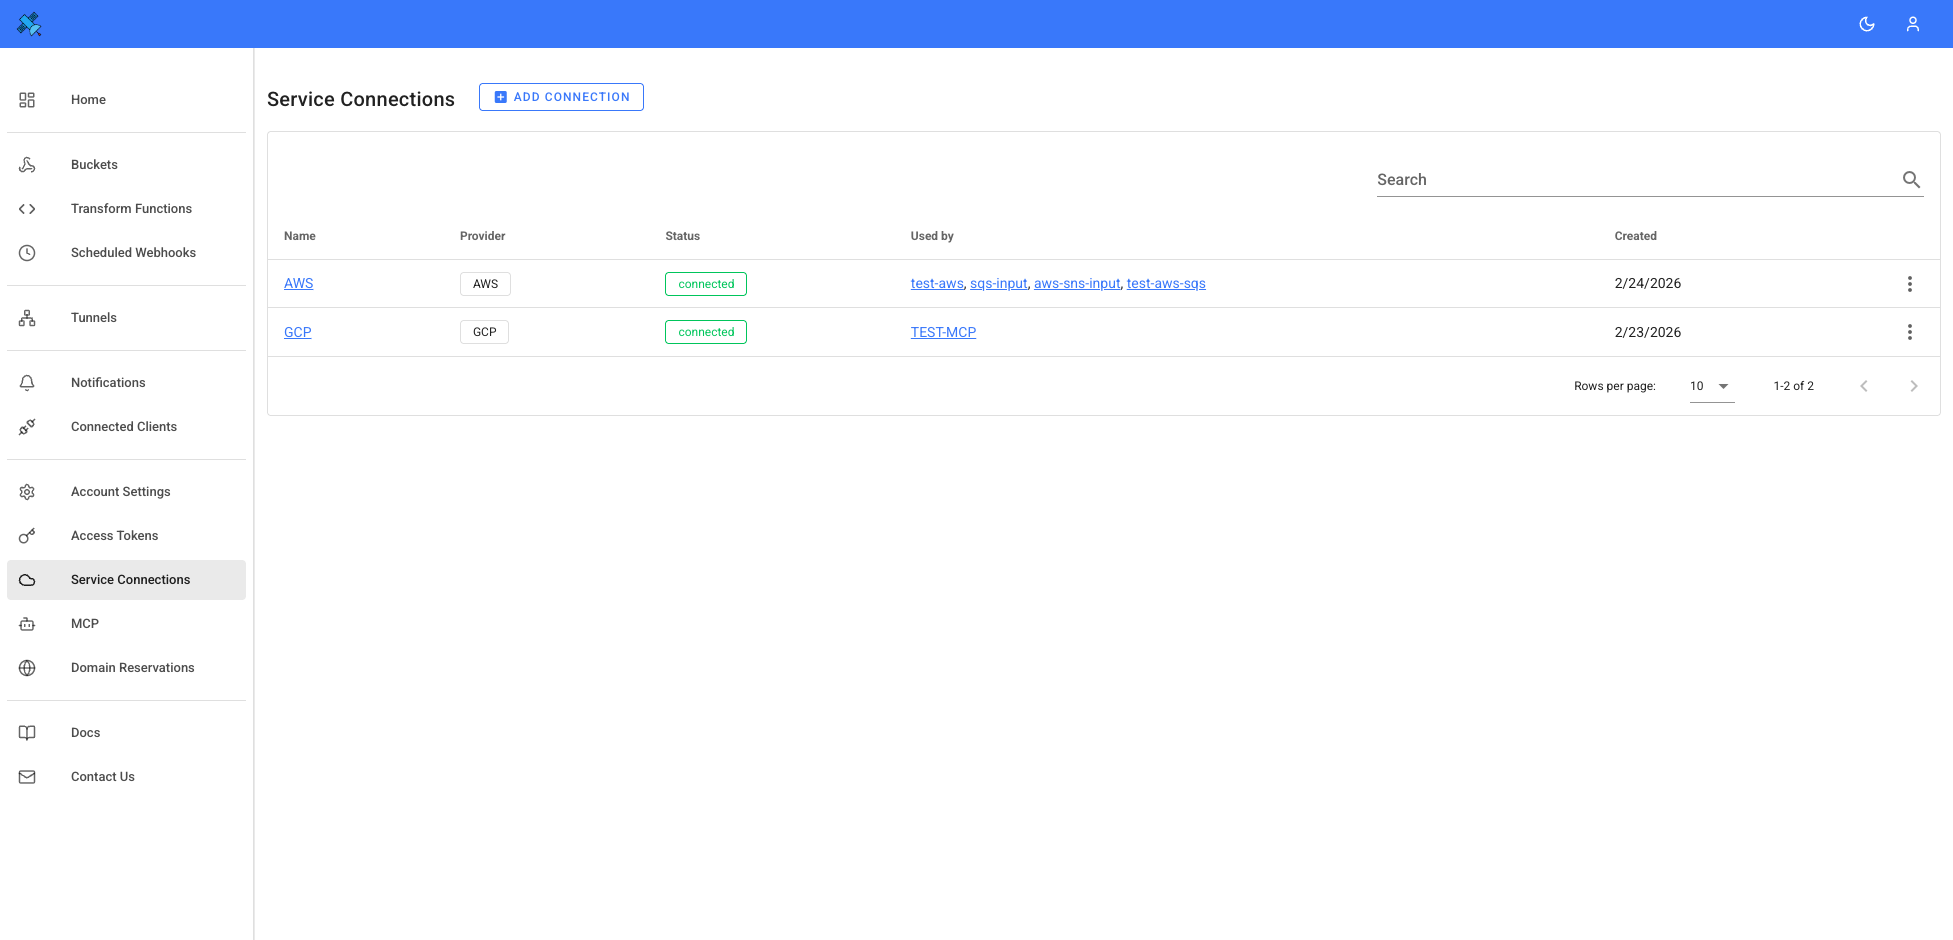Screen dimensions: 1953x940
Task: Click the app logo in the header
Action: (x=29, y=24)
